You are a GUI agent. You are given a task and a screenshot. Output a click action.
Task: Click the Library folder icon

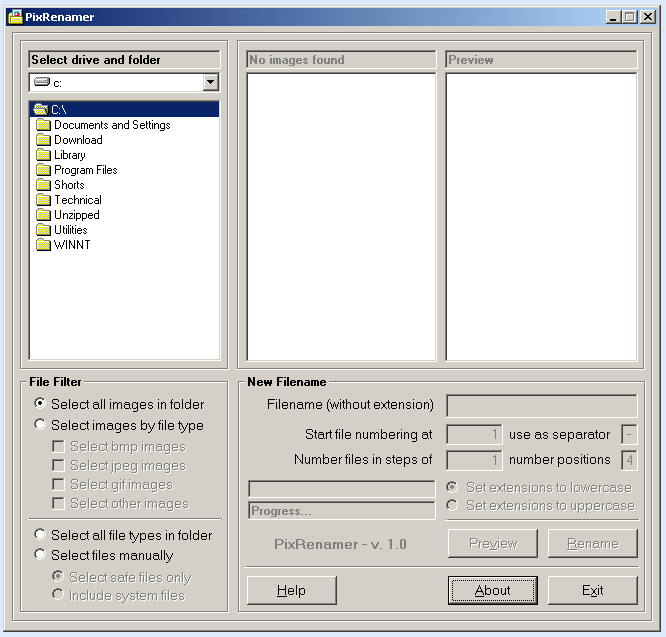point(43,155)
